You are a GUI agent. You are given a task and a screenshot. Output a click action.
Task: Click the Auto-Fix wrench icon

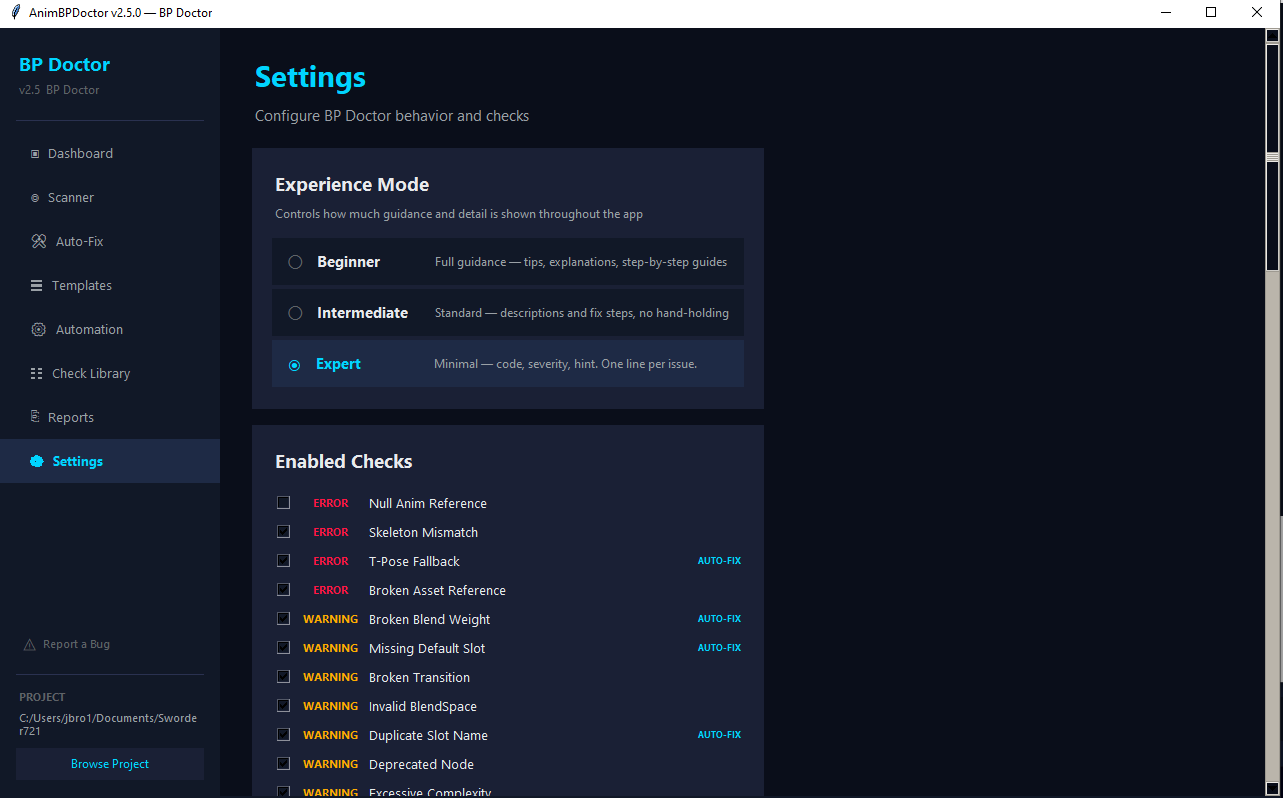[39, 242]
